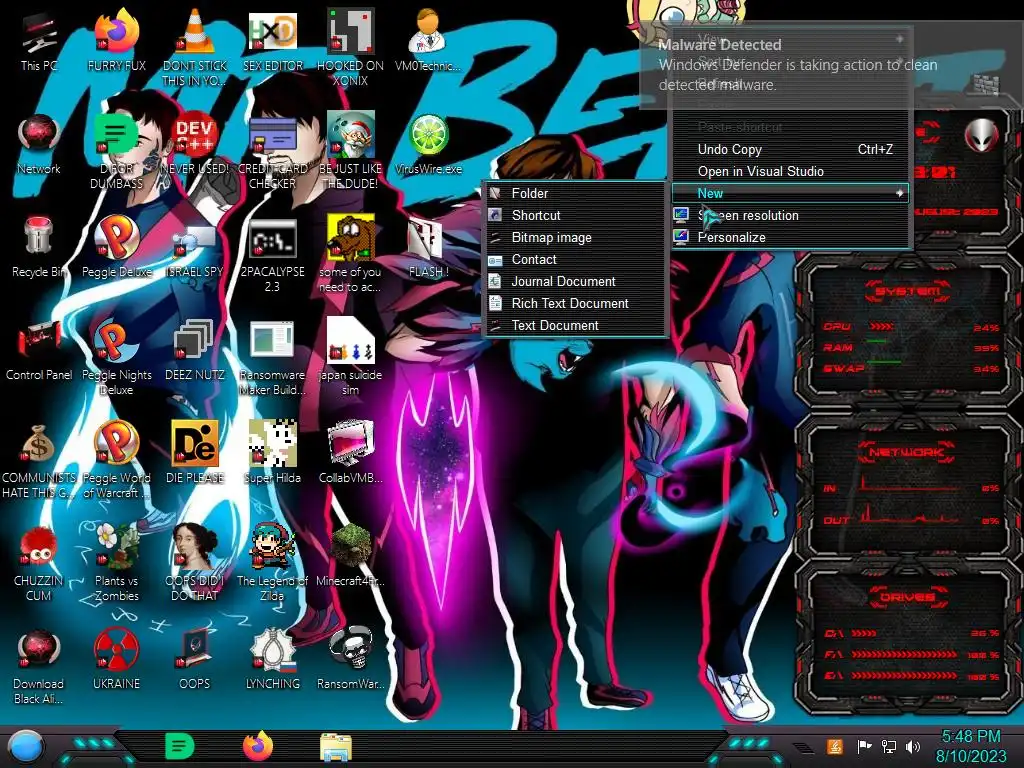This screenshot has width=1024, height=768.
Task: Choose Folder from the New submenu
Action: coord(575,193)
